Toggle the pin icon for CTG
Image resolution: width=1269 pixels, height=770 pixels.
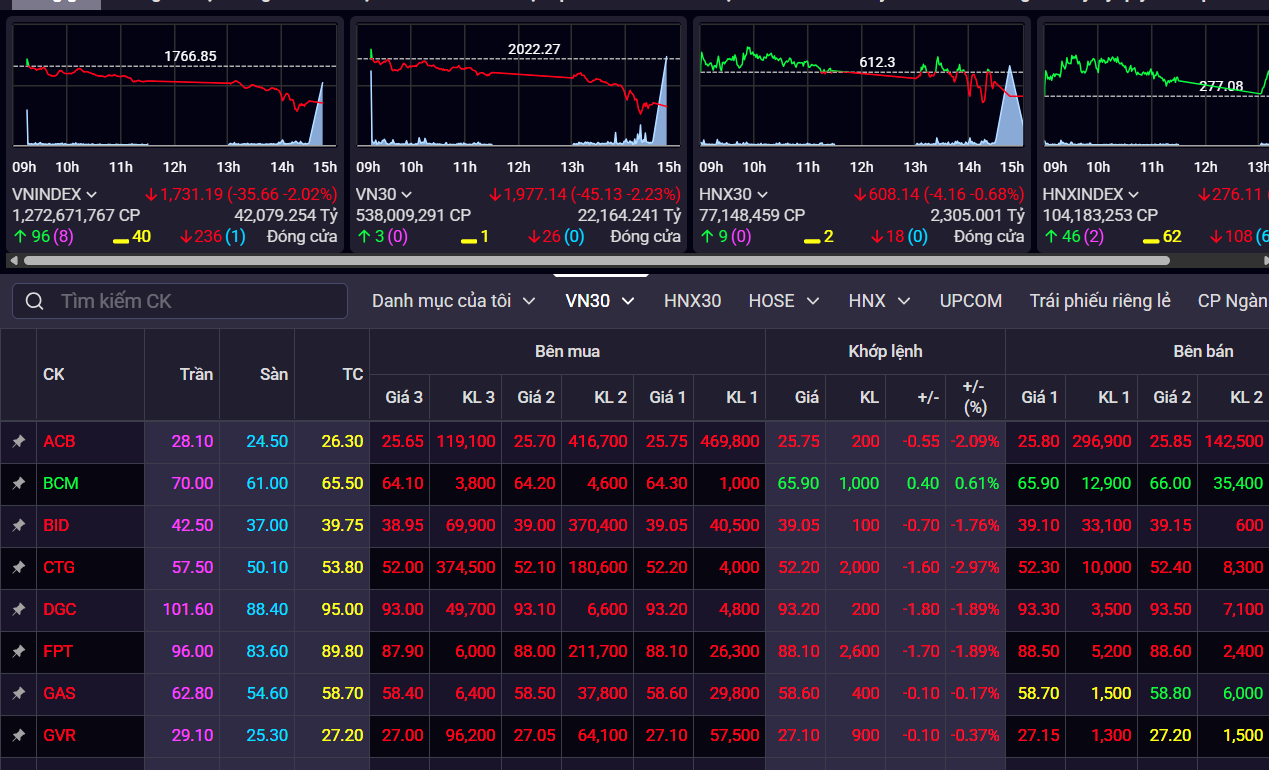(x=18, y=567)
